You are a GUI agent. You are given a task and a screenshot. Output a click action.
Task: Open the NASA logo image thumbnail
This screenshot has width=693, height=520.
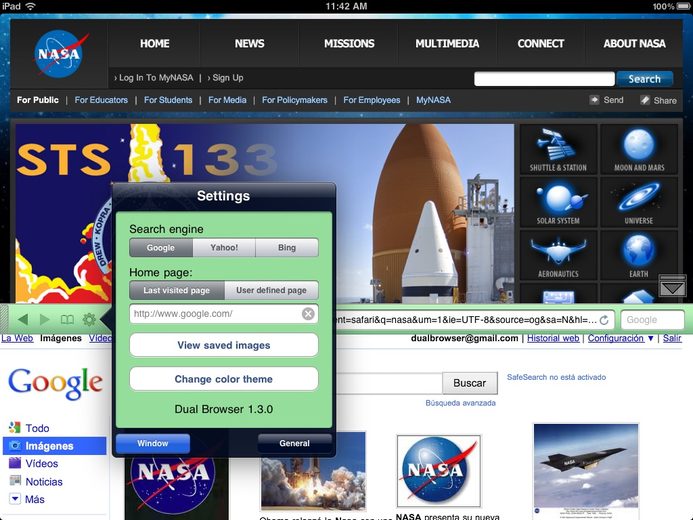[x=438, y=471]
